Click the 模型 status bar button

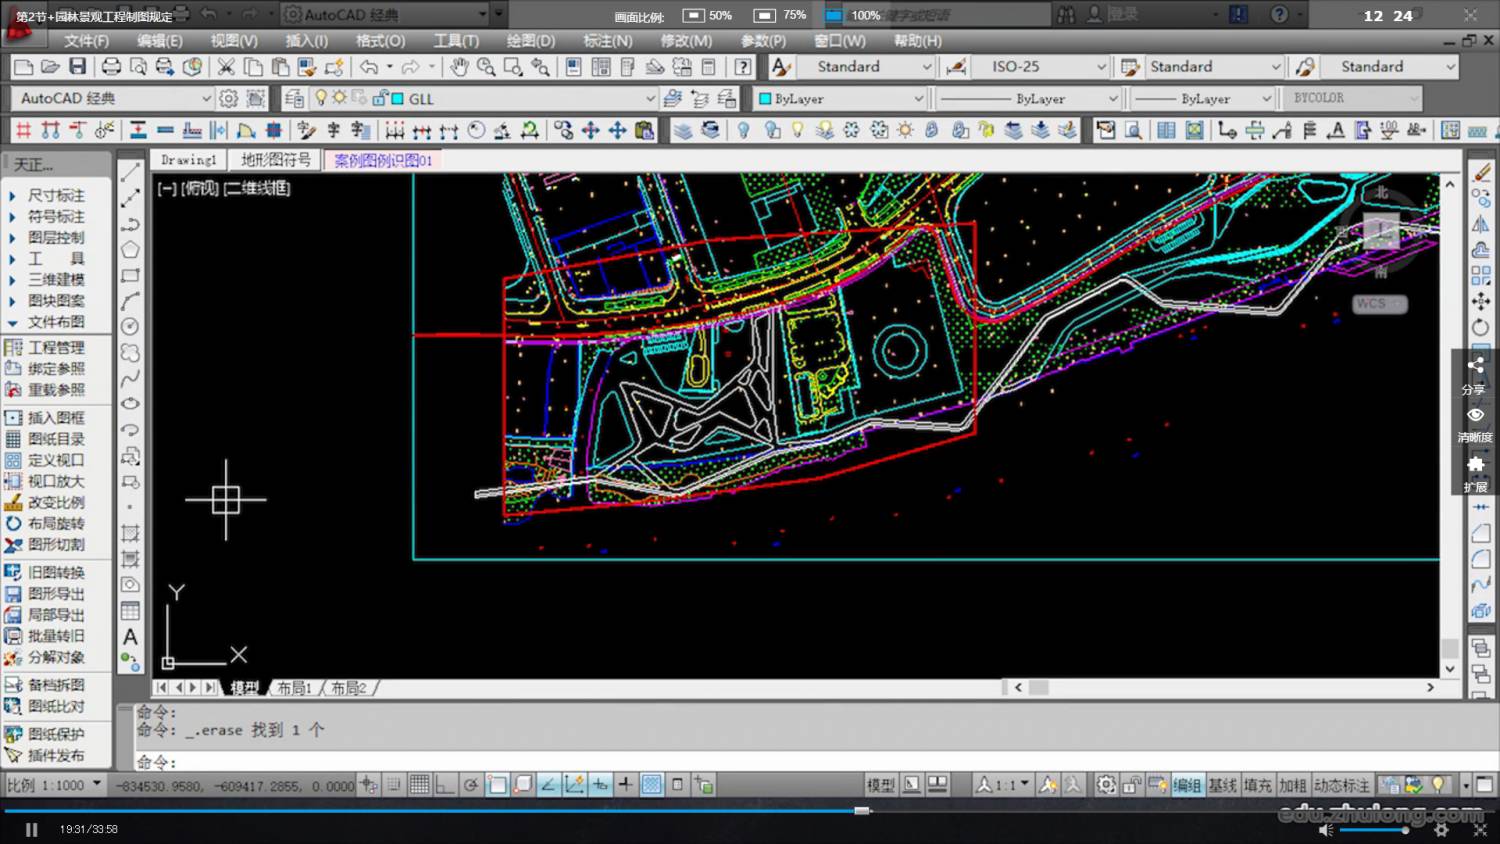880,785
